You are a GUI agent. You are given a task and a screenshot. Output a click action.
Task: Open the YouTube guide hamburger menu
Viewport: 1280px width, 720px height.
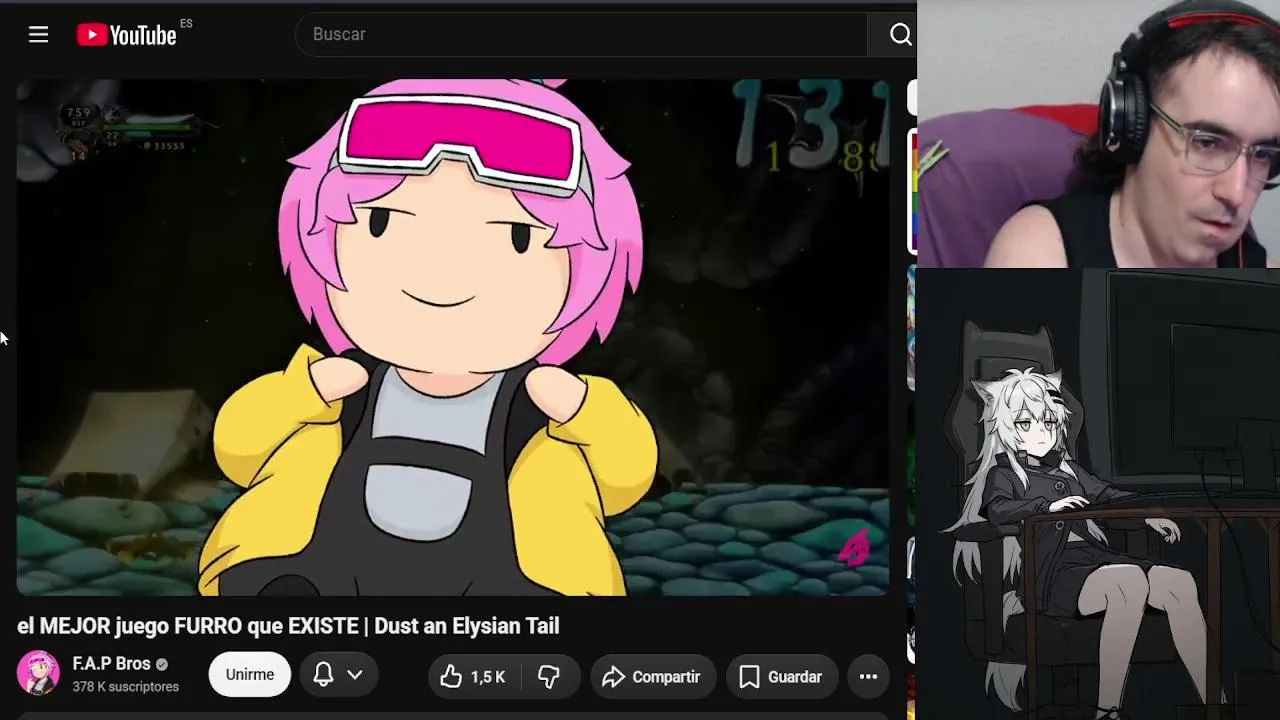(x=38, y=35)
